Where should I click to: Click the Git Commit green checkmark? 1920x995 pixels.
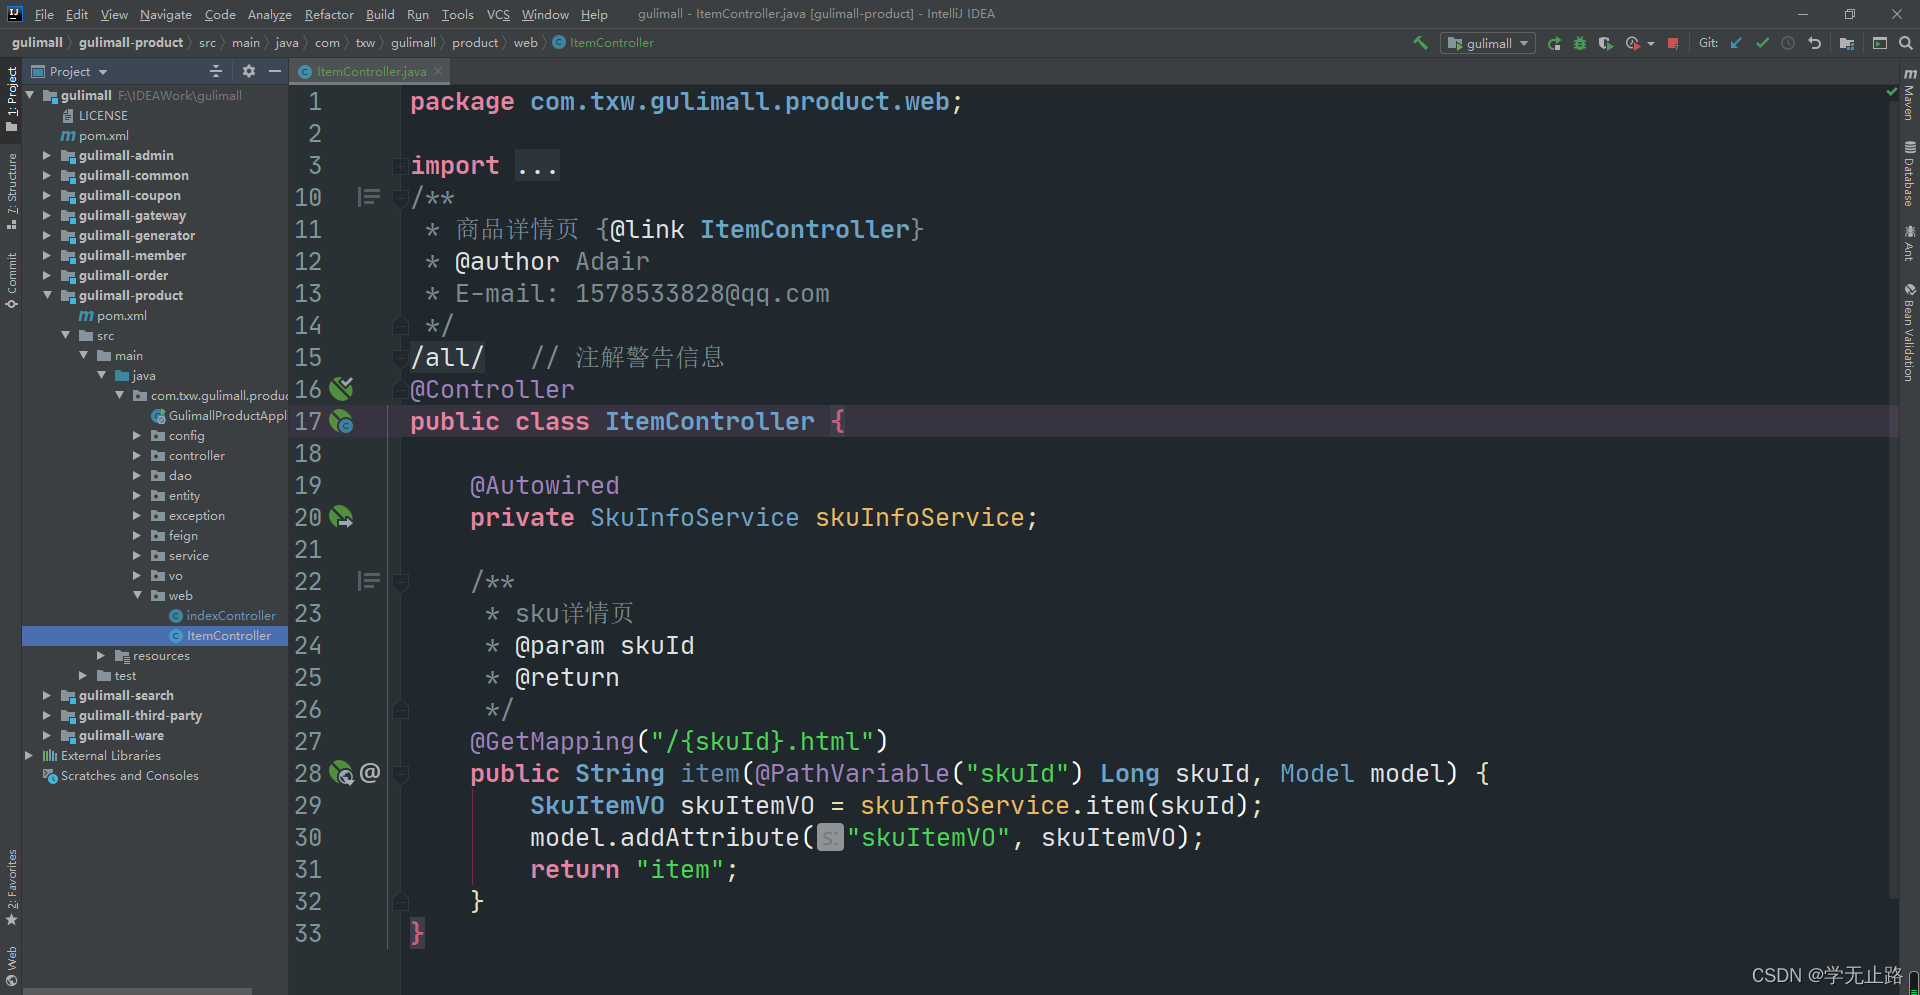click(x=1762, y=43)
